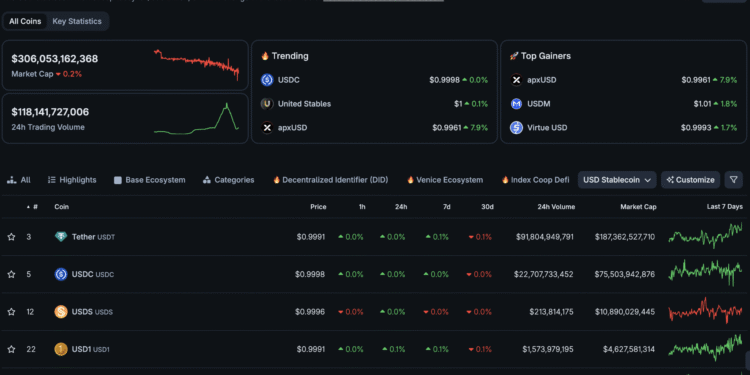Click the USDC logo in the table

click(x=61, y=274)
